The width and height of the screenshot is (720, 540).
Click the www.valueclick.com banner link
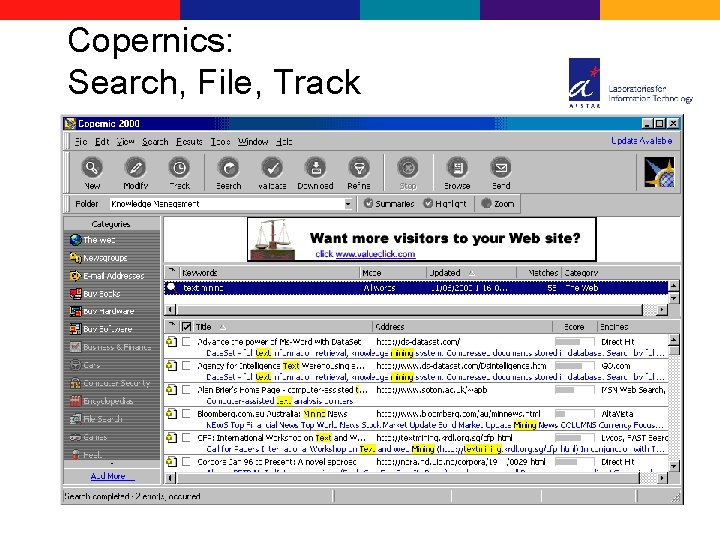point(375,254)
